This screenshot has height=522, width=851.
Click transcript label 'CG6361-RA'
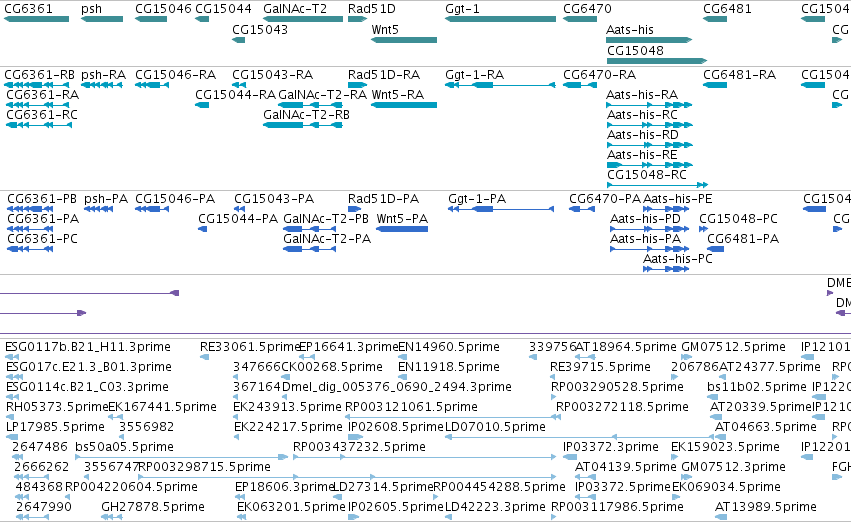(x=42, y=95)
